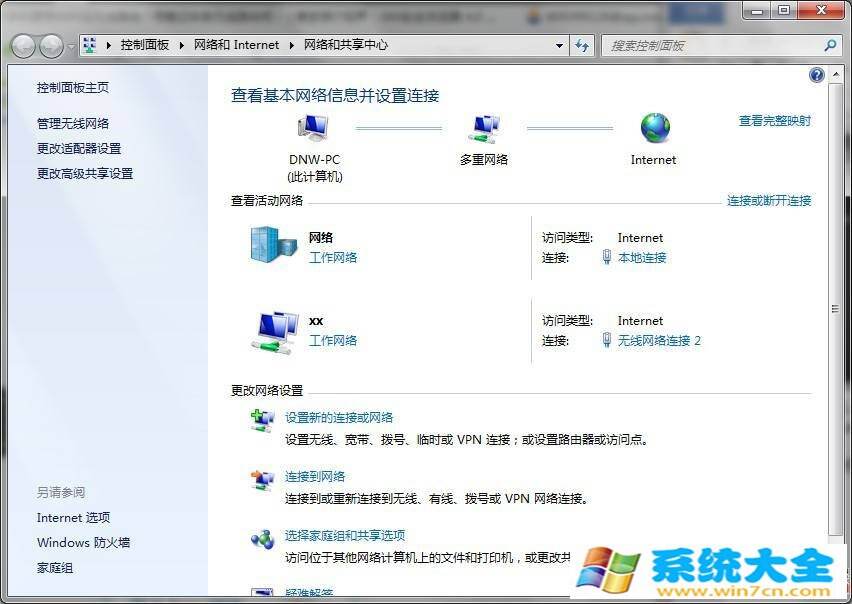
Task: Click the building icon for 网络
Action: (x=274, y=246)
